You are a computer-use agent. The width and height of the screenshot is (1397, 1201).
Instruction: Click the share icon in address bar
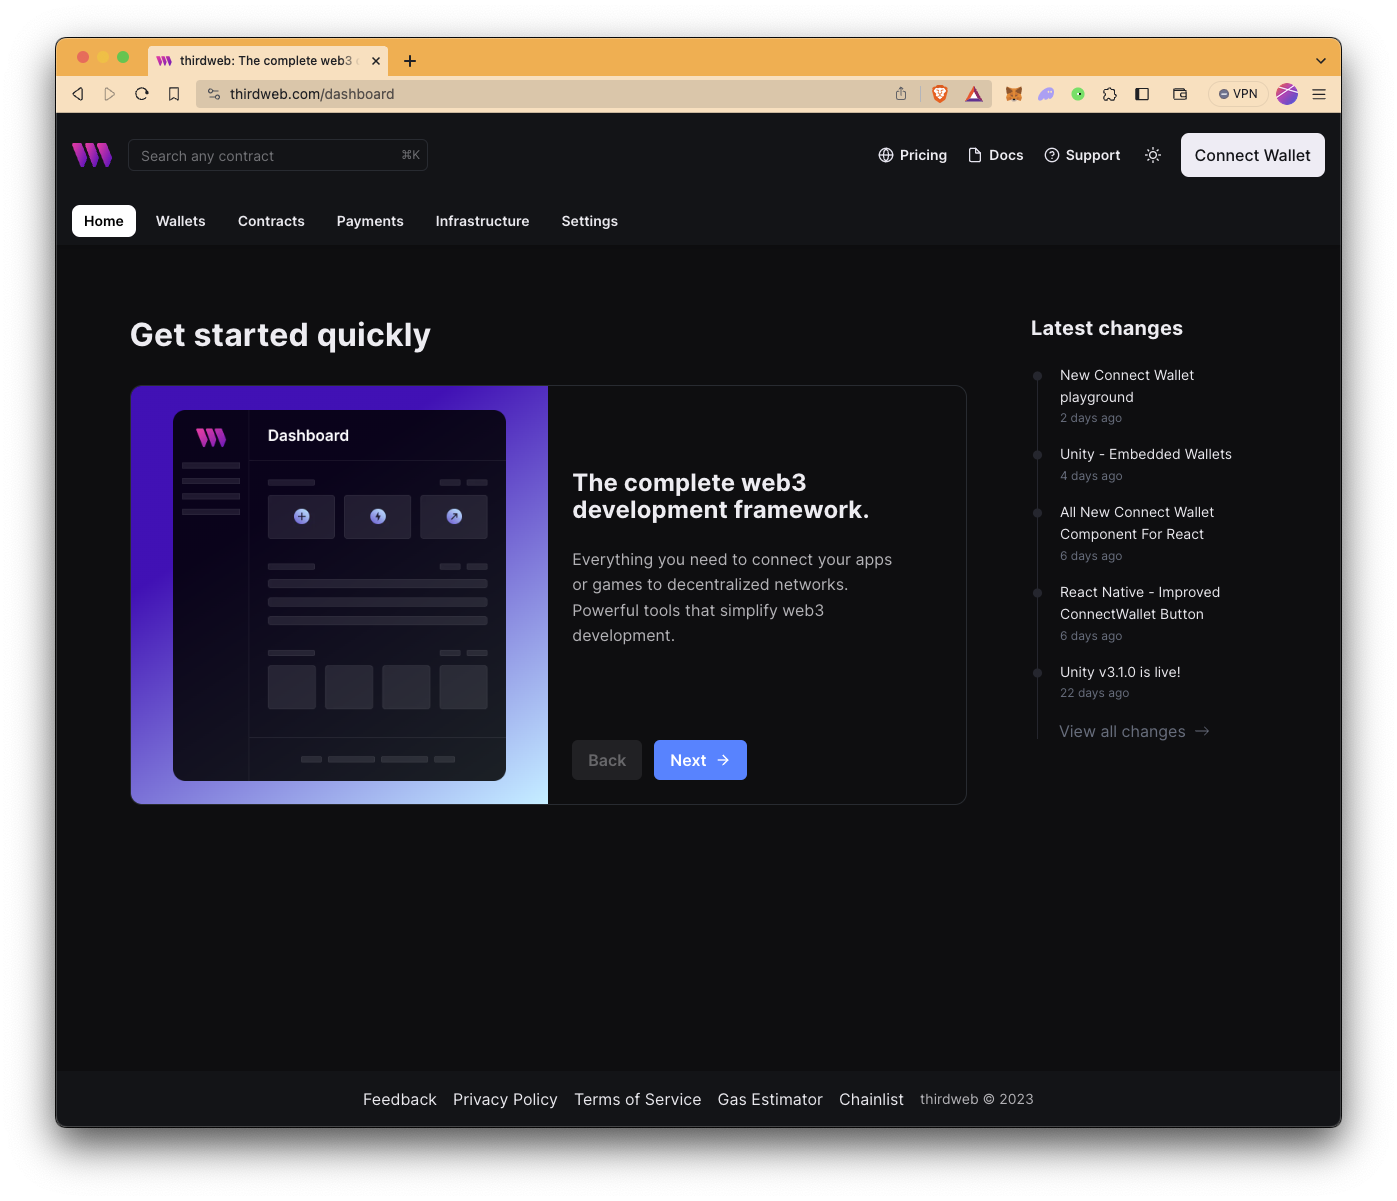tap(901, 94)
